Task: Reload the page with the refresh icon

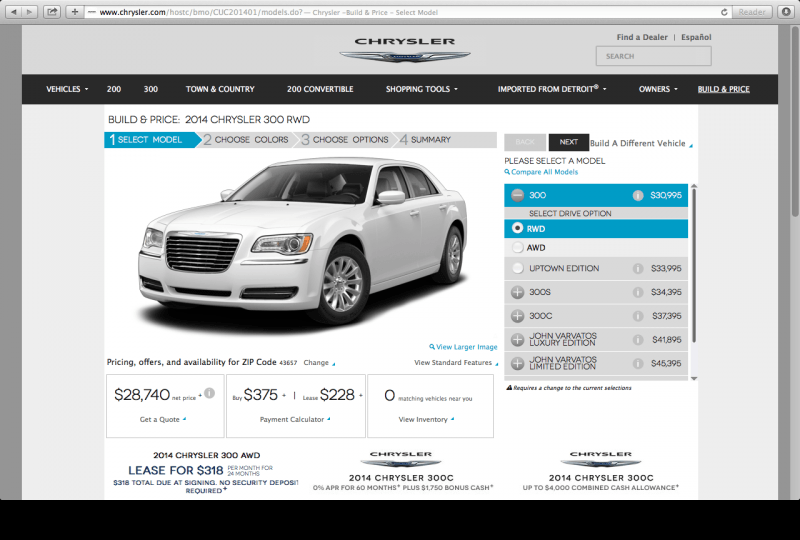Action: pos(724,12)
